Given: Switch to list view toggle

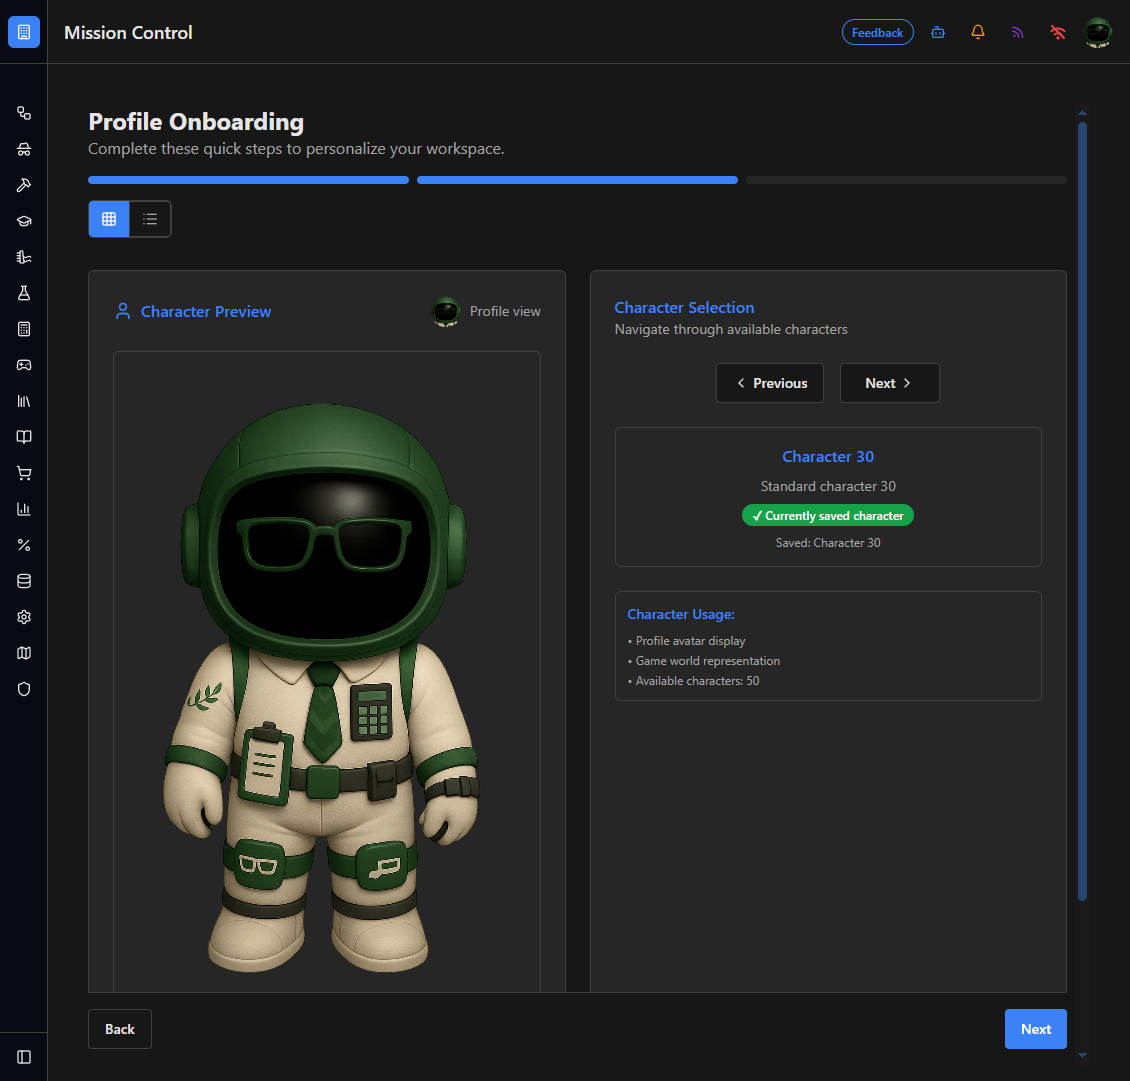Looking at the screenshot, I should pos(150,219).
